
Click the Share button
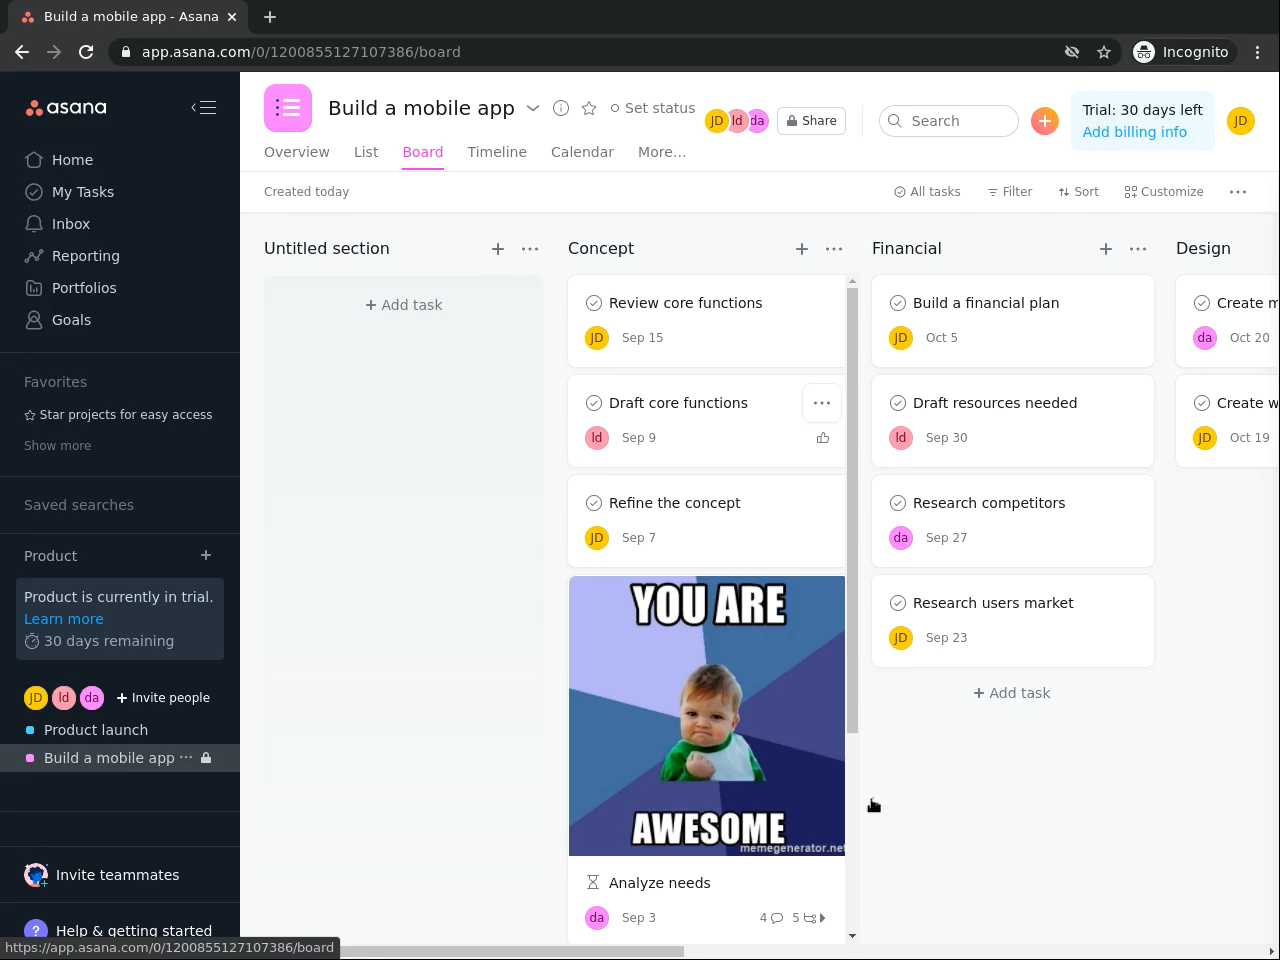812,121
